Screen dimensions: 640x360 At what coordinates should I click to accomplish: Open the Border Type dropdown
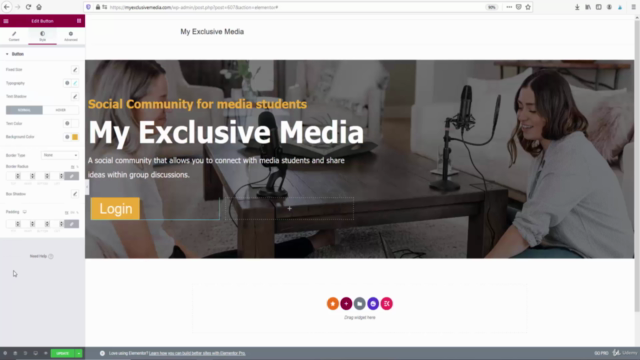(60, 155)
